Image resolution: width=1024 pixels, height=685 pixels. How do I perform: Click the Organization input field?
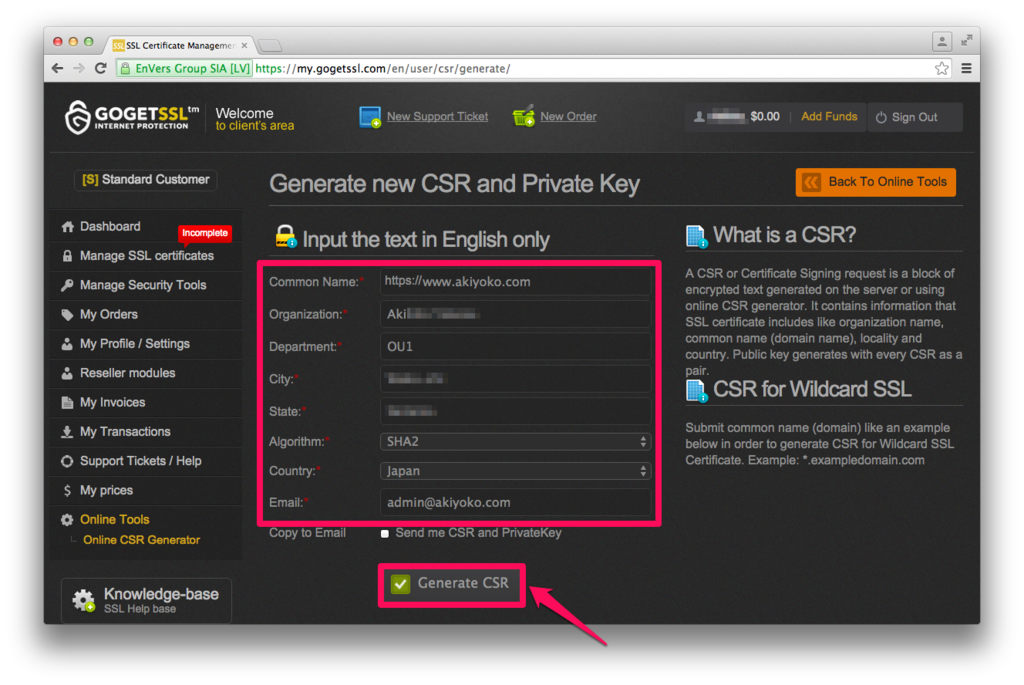point(515,315)
